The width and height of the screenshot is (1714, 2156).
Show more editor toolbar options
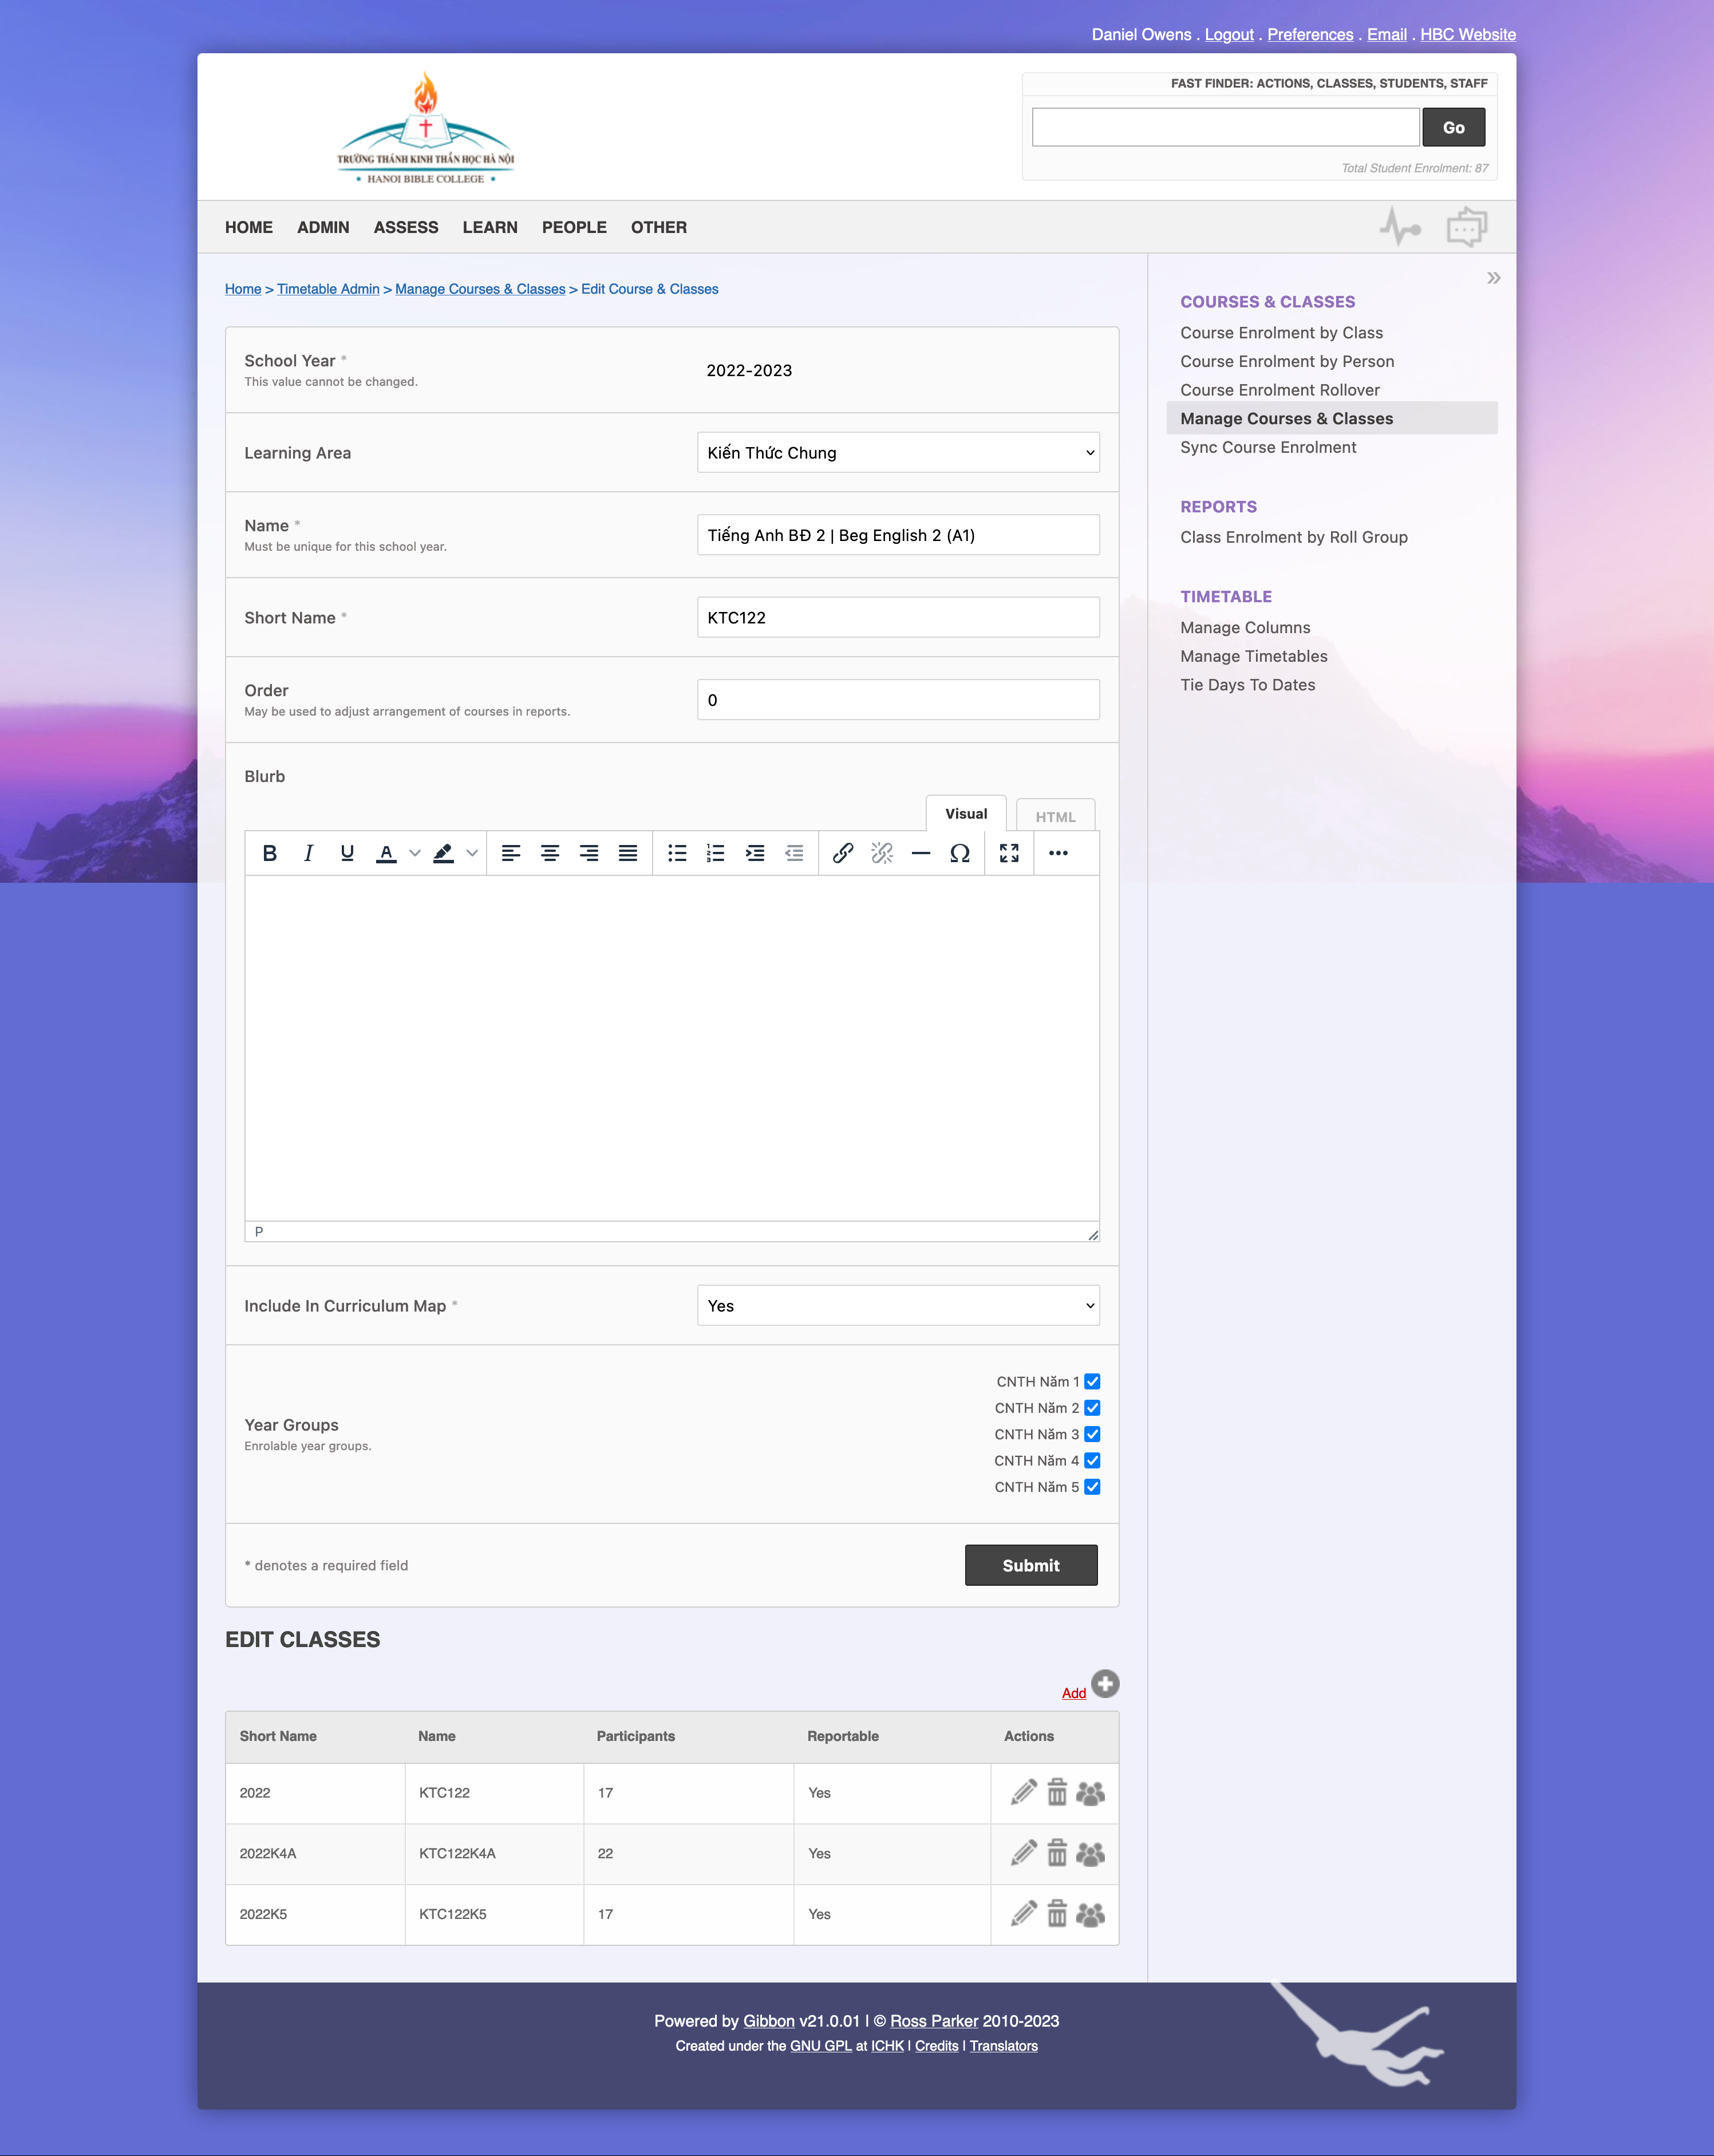1058,853
